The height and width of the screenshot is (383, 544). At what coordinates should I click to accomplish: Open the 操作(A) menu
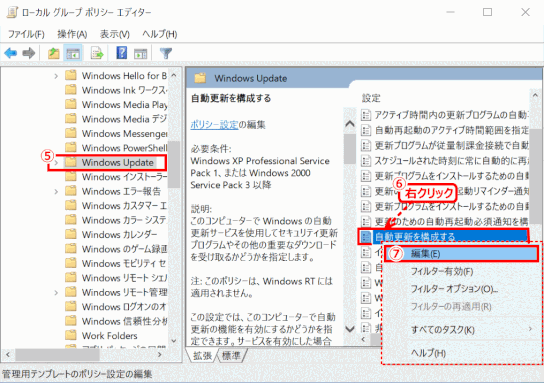[72, 34]
